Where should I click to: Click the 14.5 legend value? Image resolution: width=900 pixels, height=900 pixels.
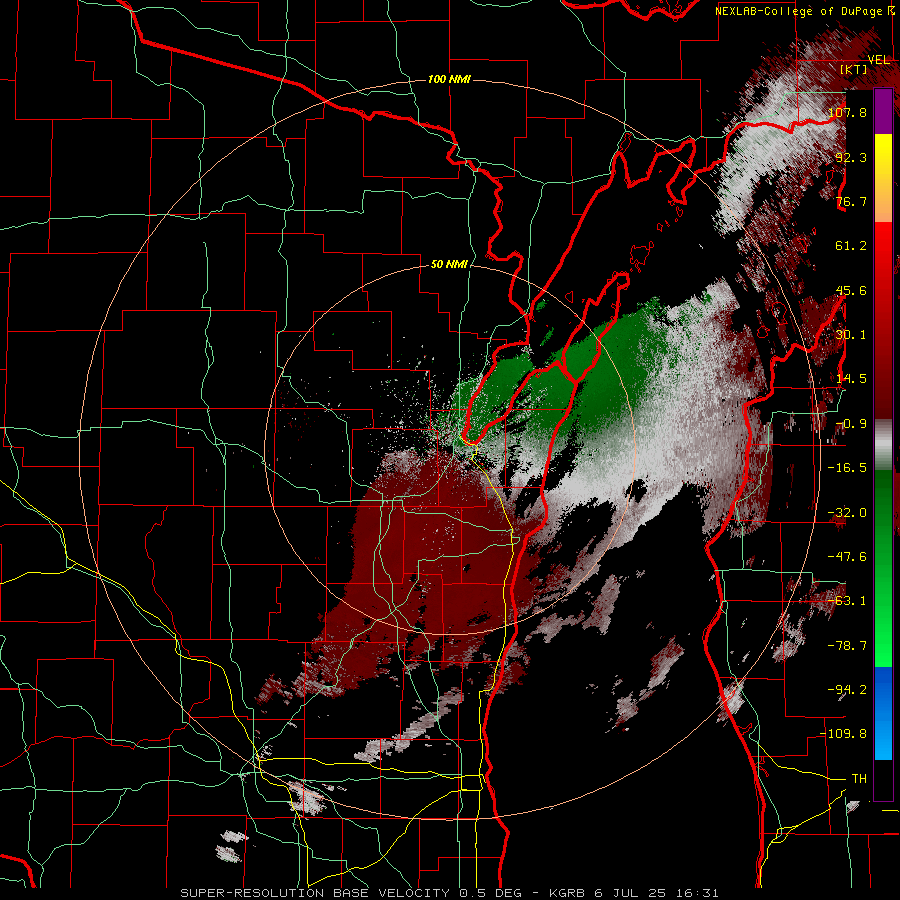851,379
